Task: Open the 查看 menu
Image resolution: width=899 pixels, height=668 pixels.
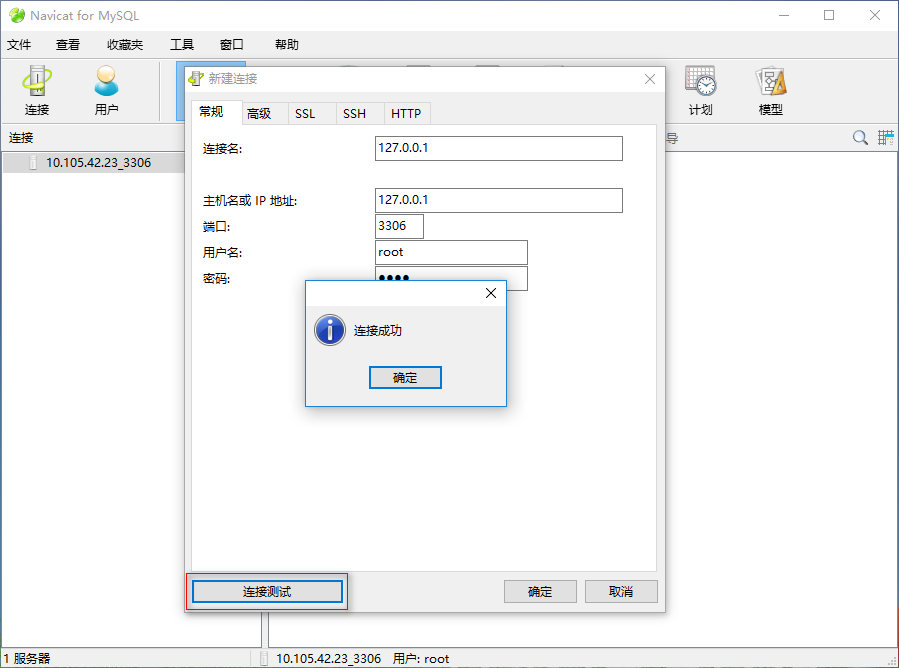Action: click(67, 44)
